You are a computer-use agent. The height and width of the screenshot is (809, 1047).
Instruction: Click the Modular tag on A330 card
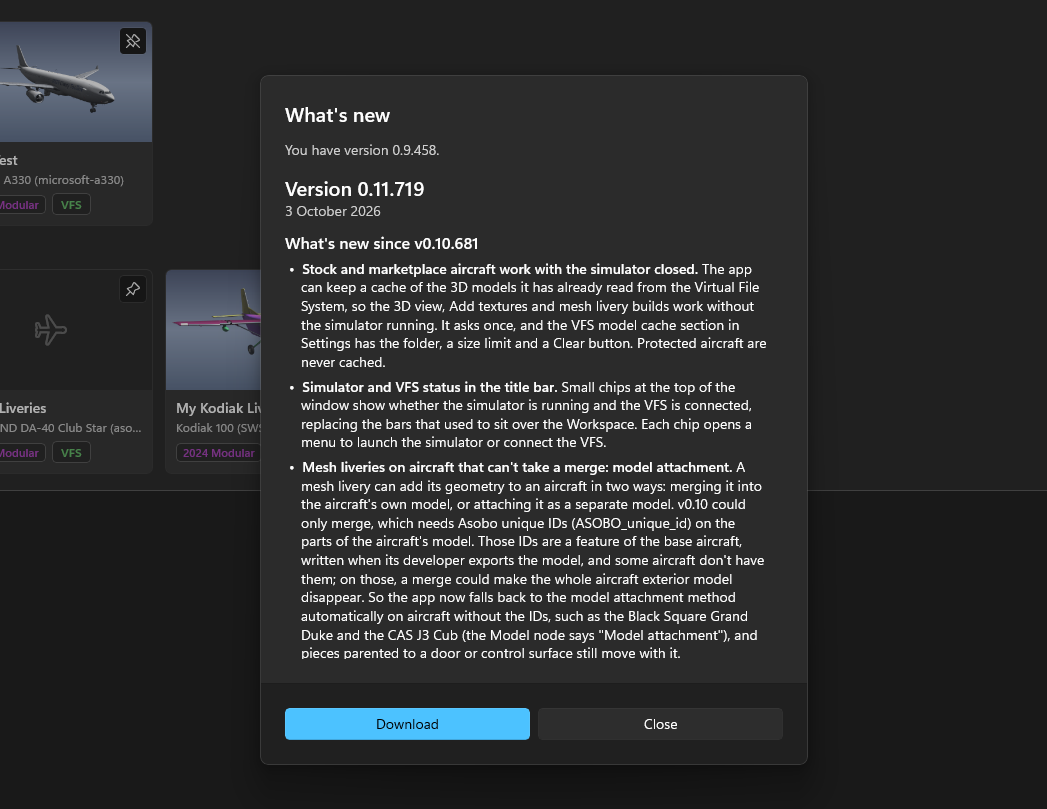22,205
